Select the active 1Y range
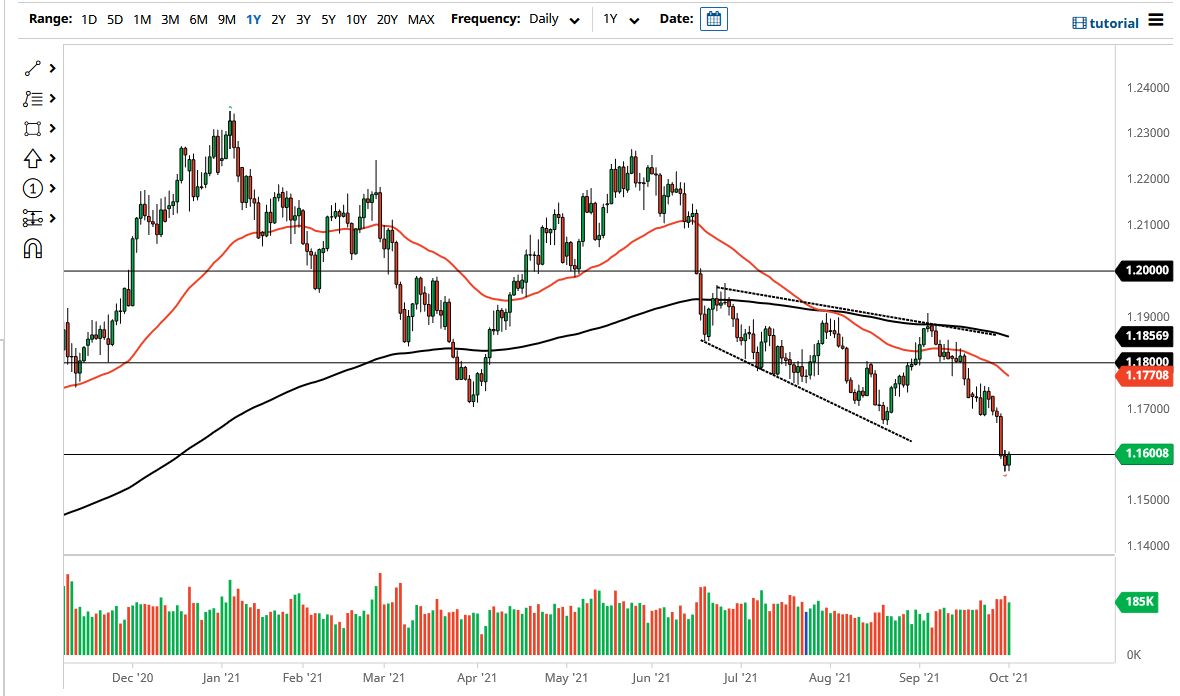The image size is (1180, 696). click(254, 20)
